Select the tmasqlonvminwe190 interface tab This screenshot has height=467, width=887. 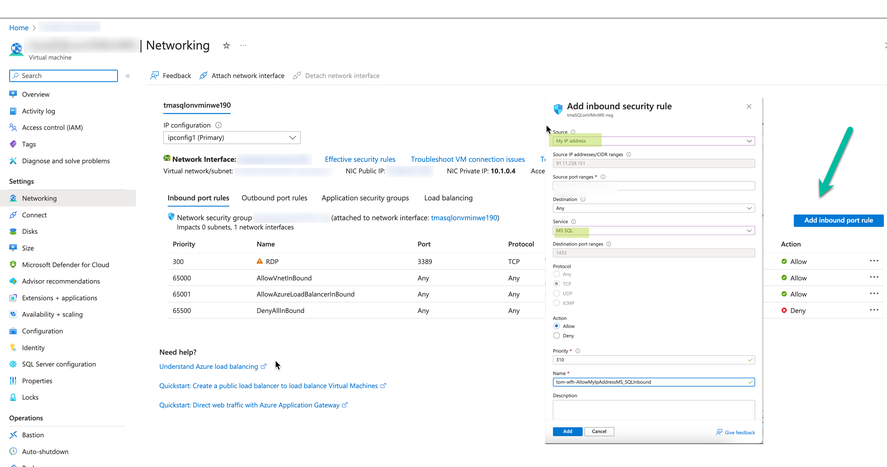(x=197, y=105)
